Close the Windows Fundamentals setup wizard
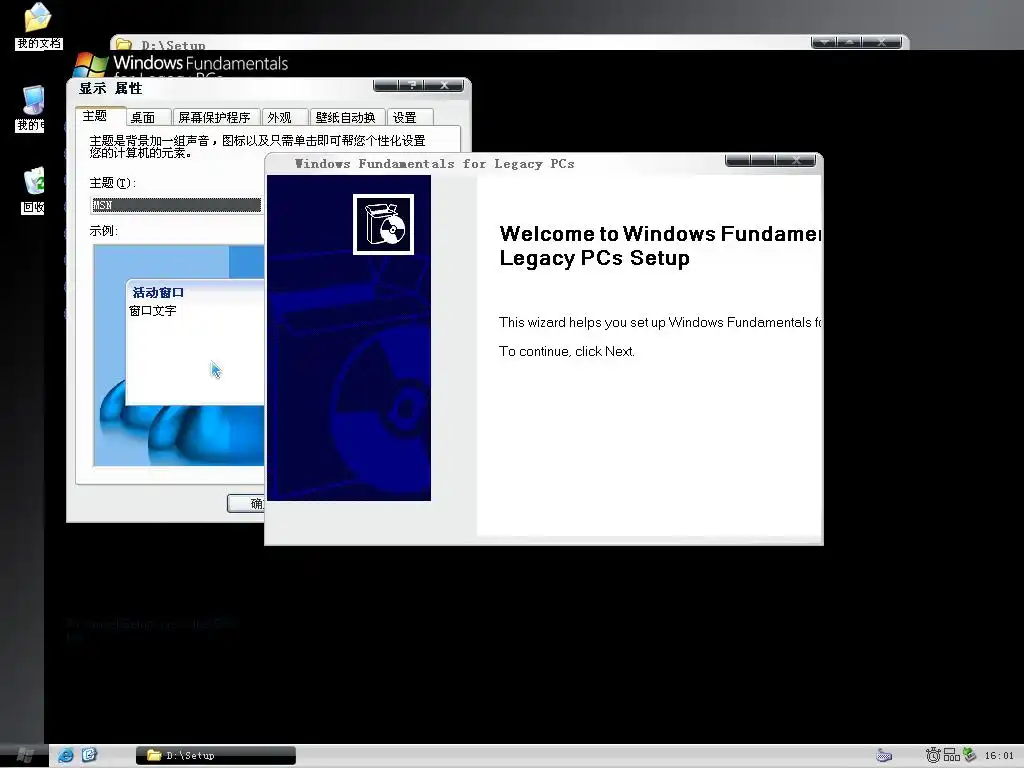Viewport: 1024px width, 768px height. (x=796, y=161)
